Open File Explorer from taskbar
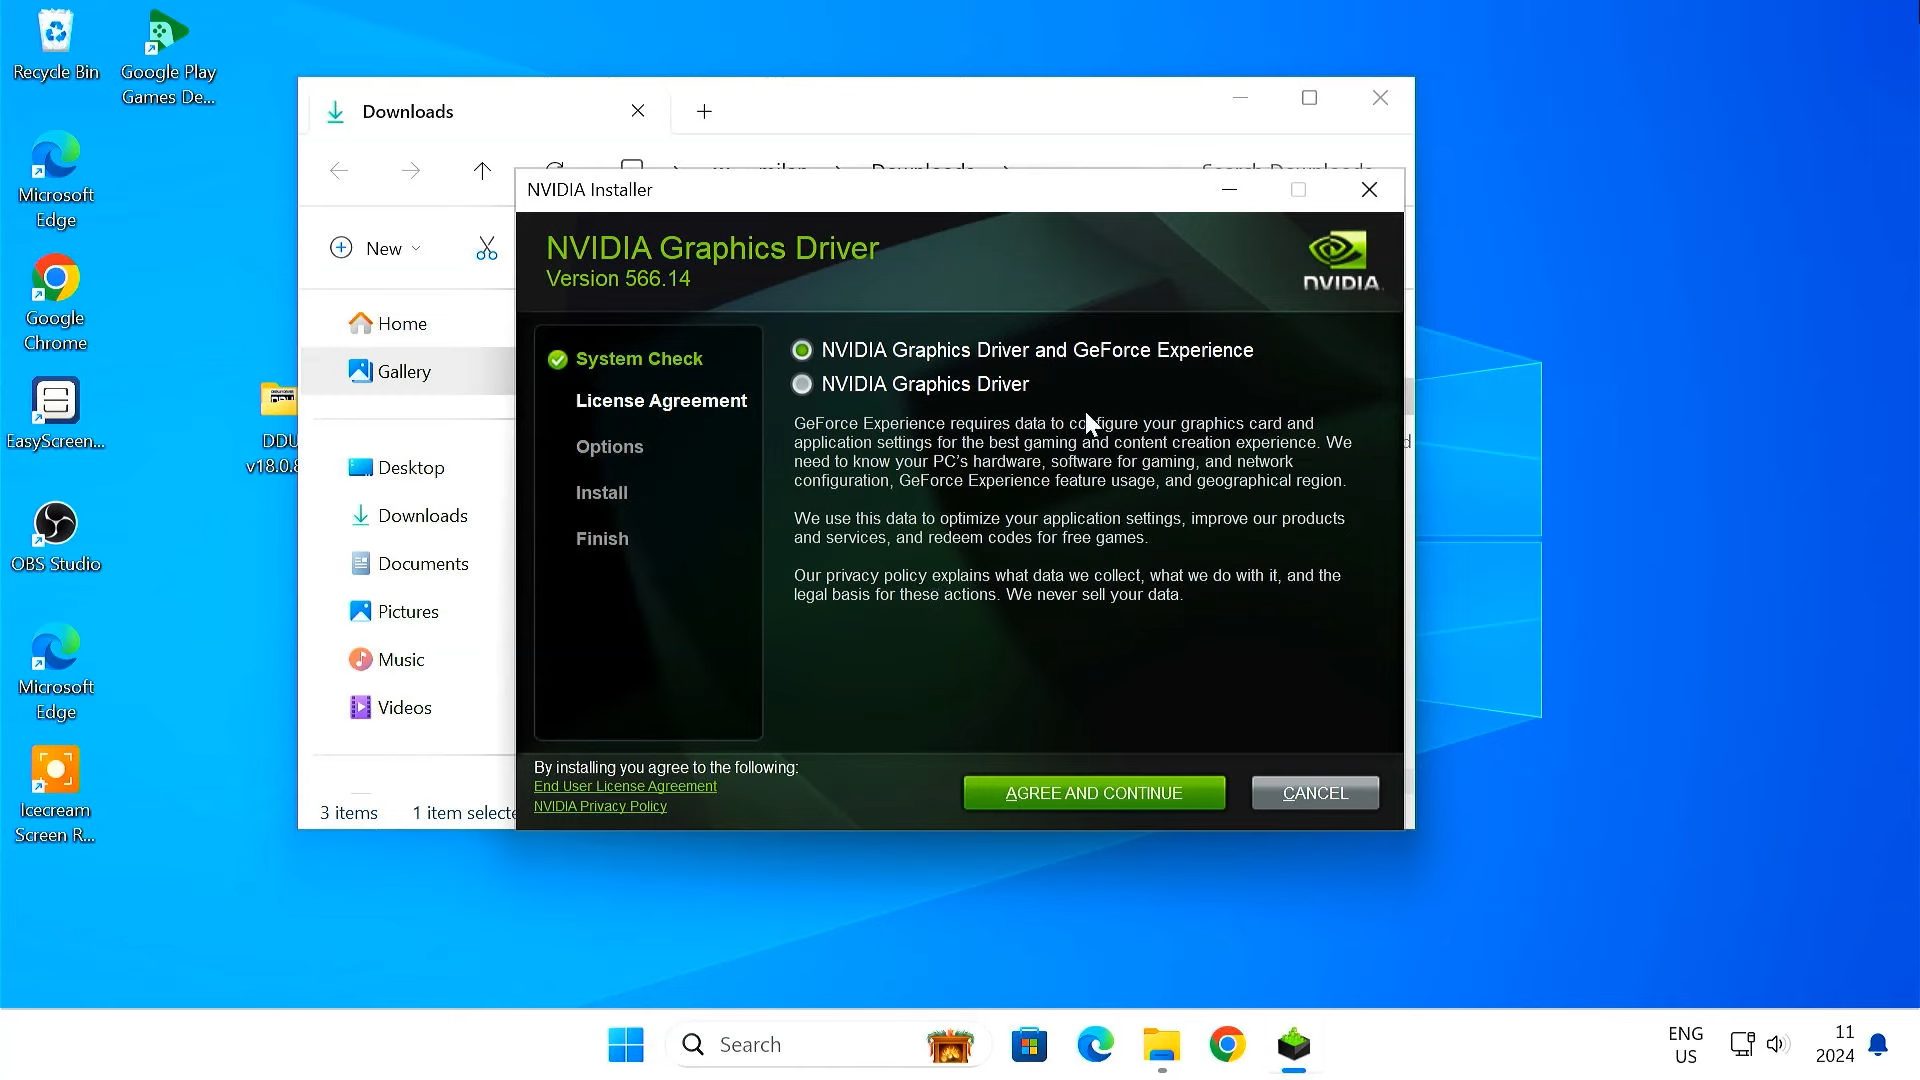The height and width of the screenshot is (1080, 1920). click(1161, 1045)
